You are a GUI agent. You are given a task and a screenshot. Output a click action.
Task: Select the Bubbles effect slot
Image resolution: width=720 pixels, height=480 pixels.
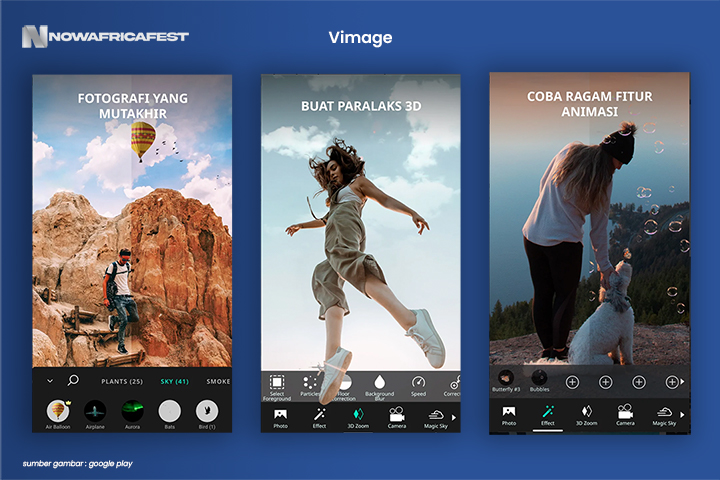539,378
